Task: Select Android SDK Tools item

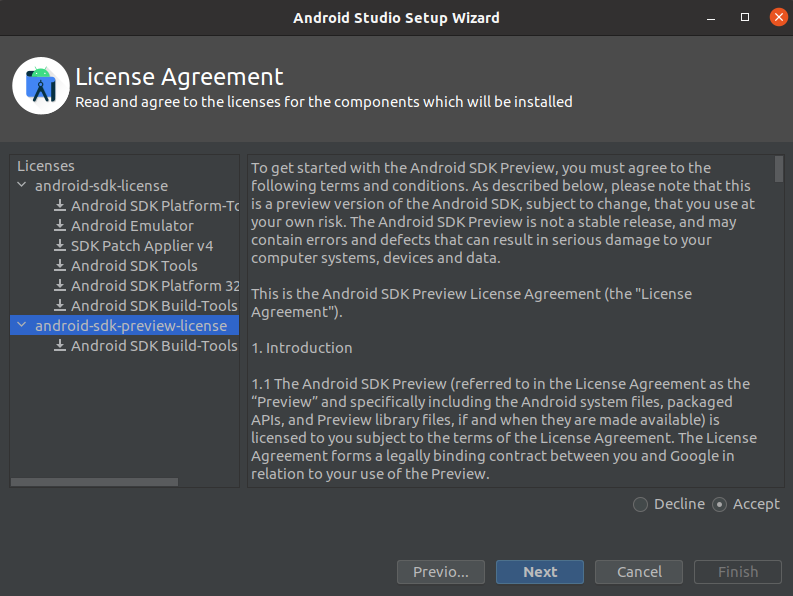Action: click(x=134, y=266)
